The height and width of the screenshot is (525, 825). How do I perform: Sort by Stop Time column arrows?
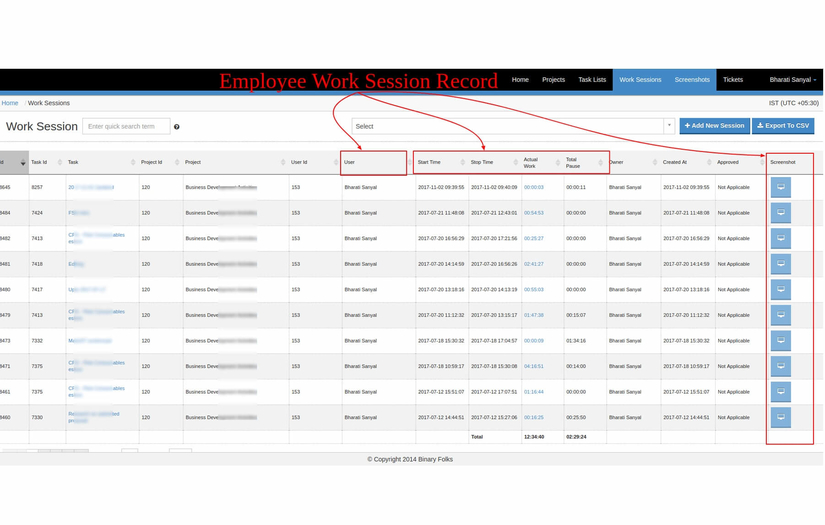[516, 163]
